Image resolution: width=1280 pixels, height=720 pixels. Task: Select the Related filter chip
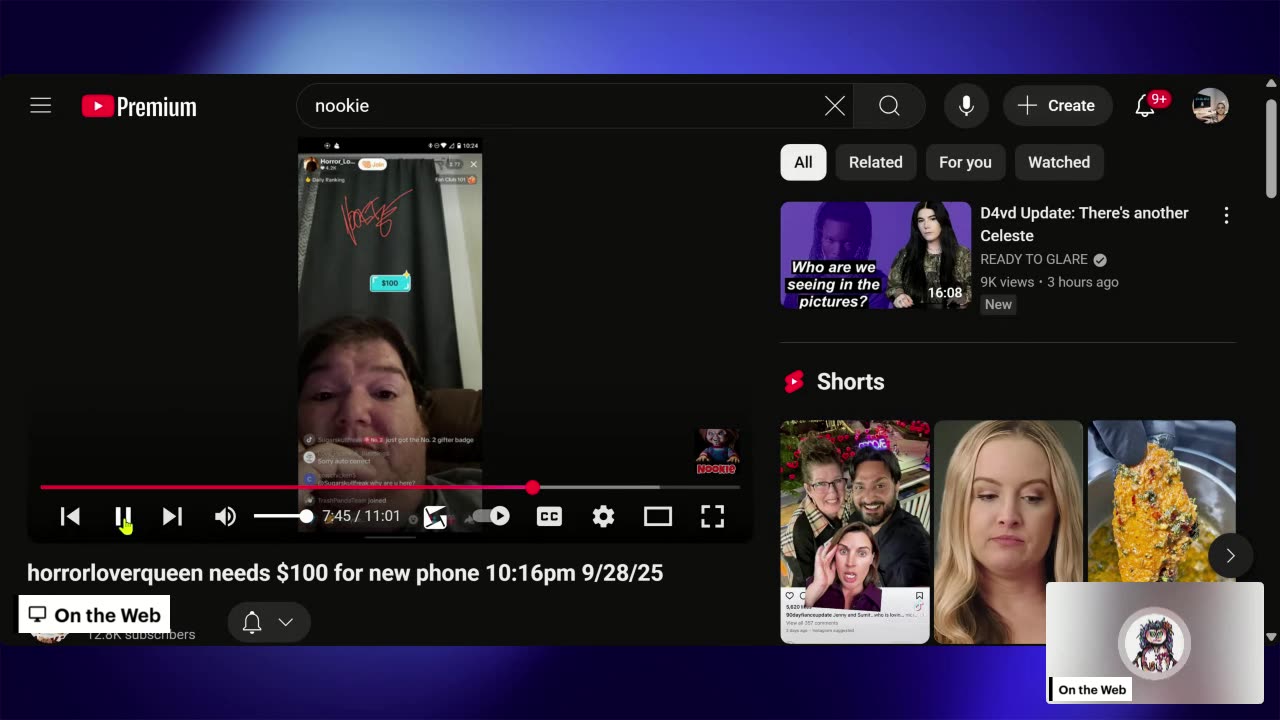[x=876, y=162]
